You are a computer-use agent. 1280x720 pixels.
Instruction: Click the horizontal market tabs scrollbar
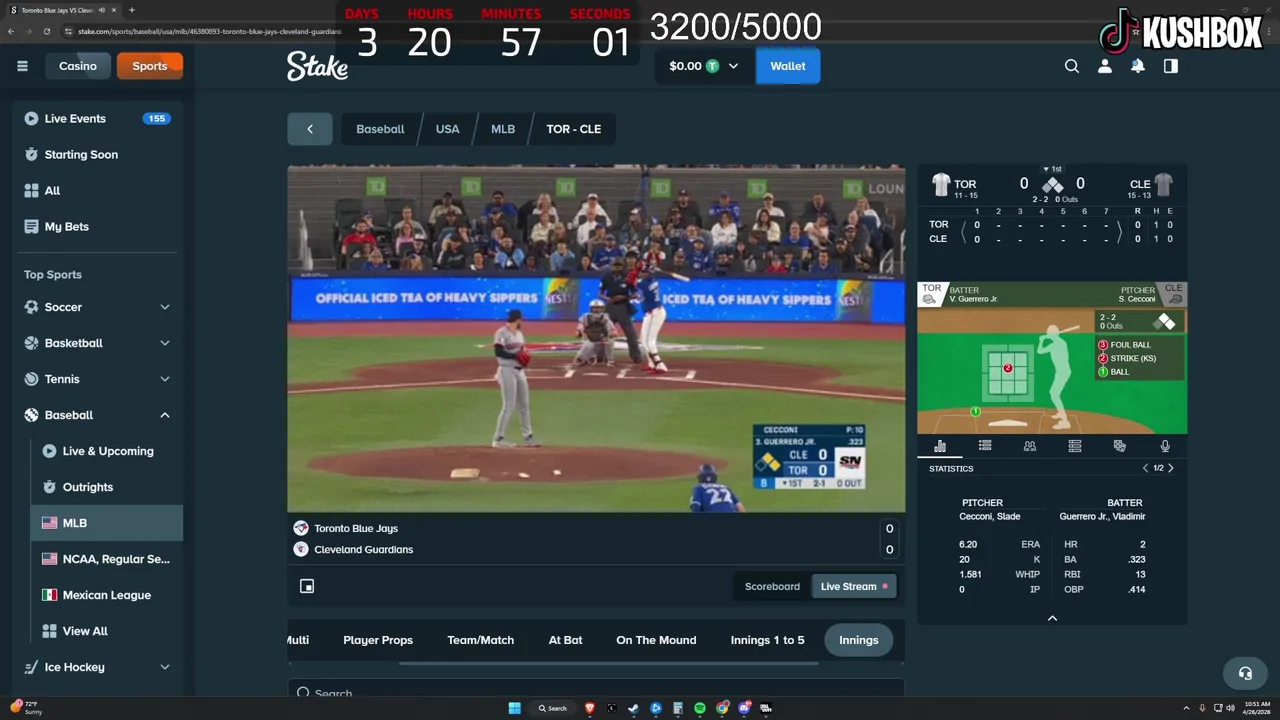click(x=610, y=663)
